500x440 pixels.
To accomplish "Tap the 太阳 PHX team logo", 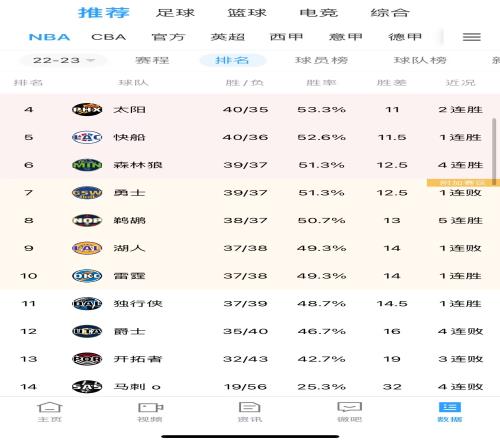I will 87,109.
